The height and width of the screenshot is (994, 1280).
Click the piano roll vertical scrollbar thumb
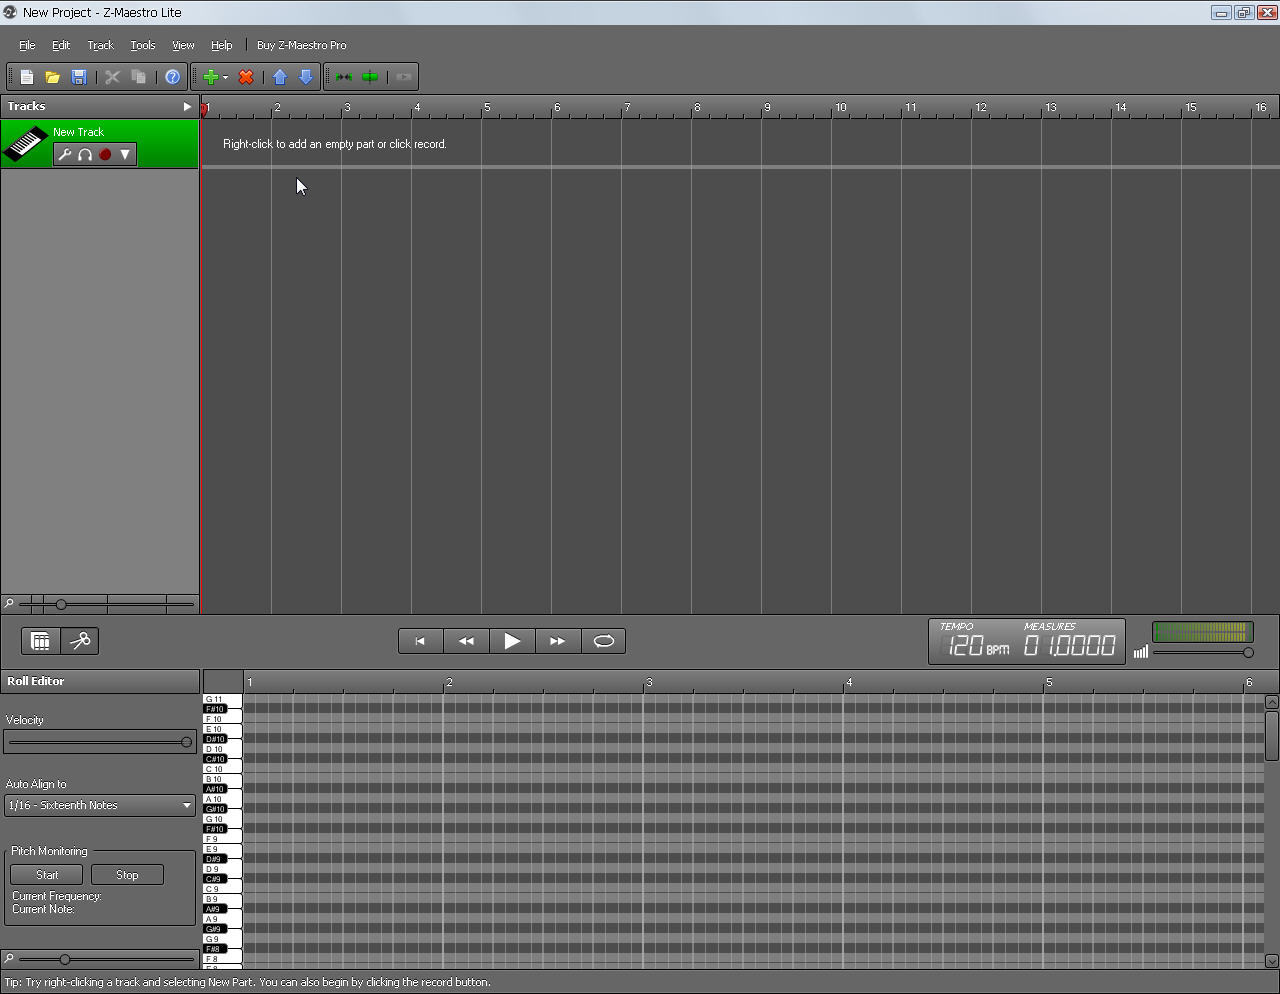tap(1272, 735)
